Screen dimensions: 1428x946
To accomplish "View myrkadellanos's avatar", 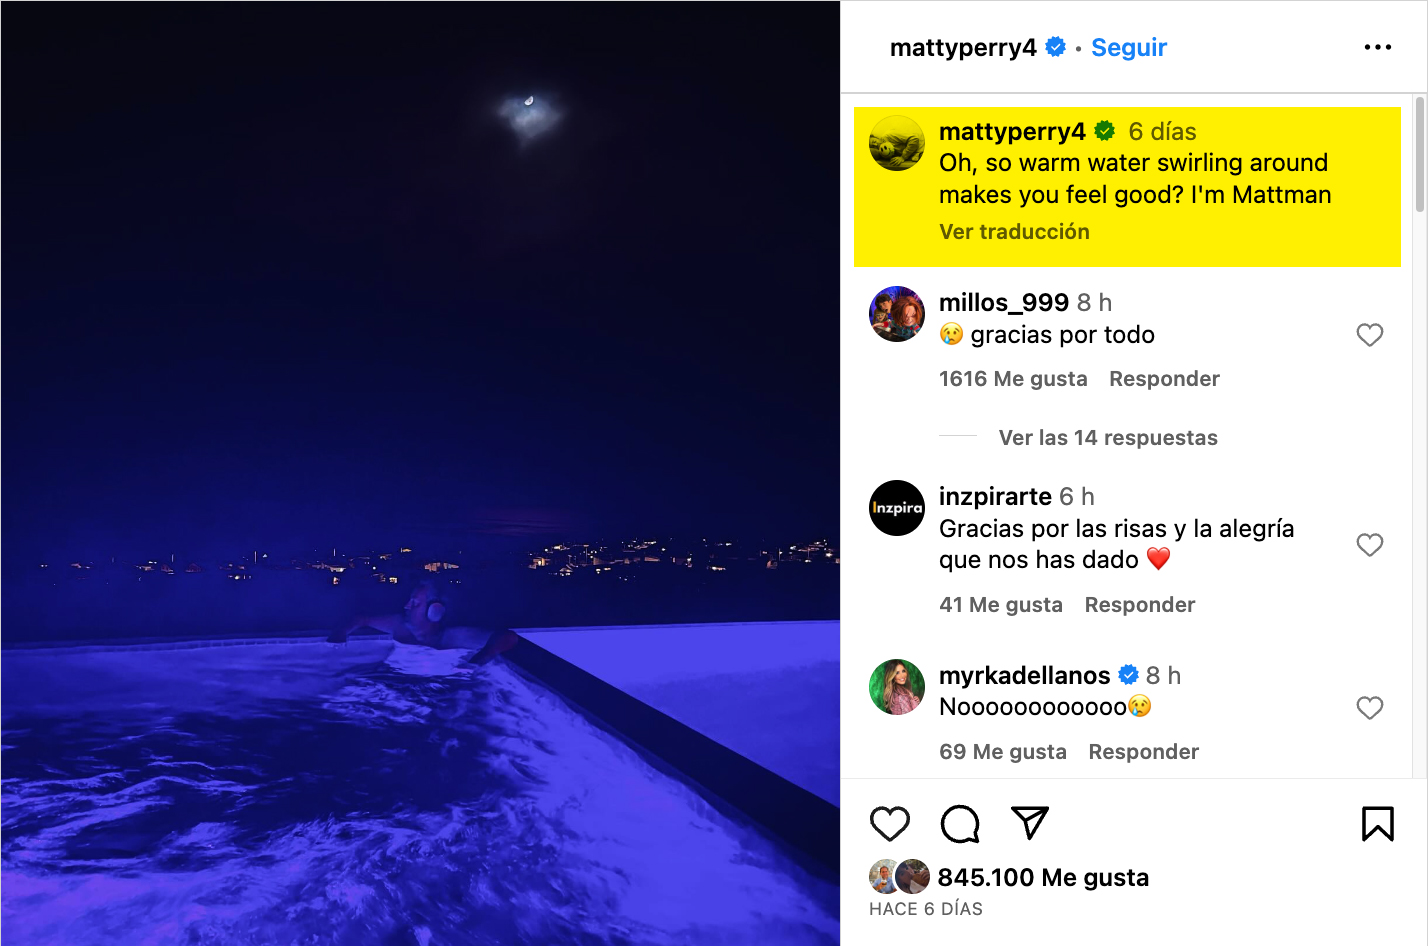I will [896, 687].
